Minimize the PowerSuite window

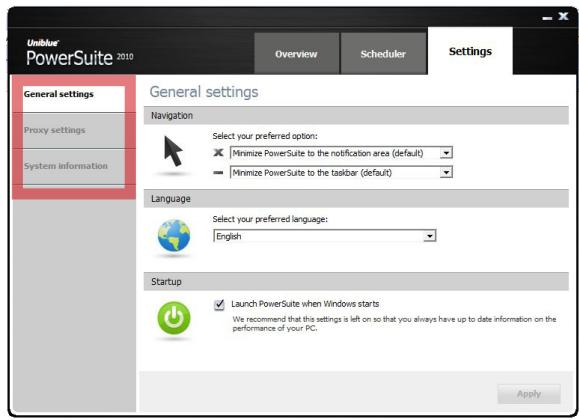click(547, 18)
